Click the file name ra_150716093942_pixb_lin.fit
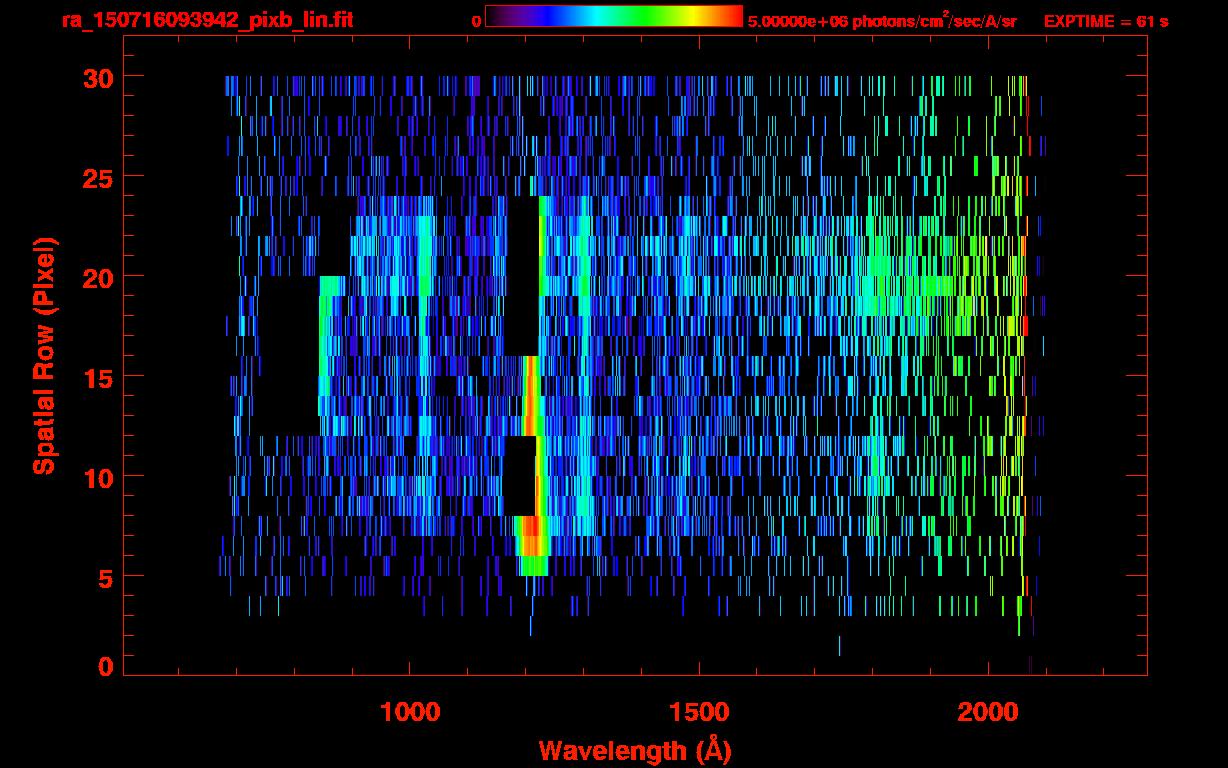This screenshot has height=768, width=1228. click(206, 20)
